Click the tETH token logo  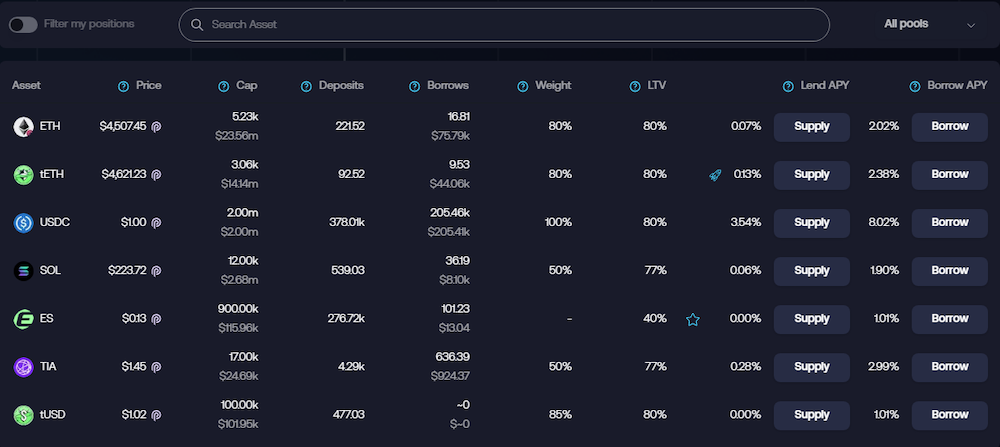tap(24, 175)
